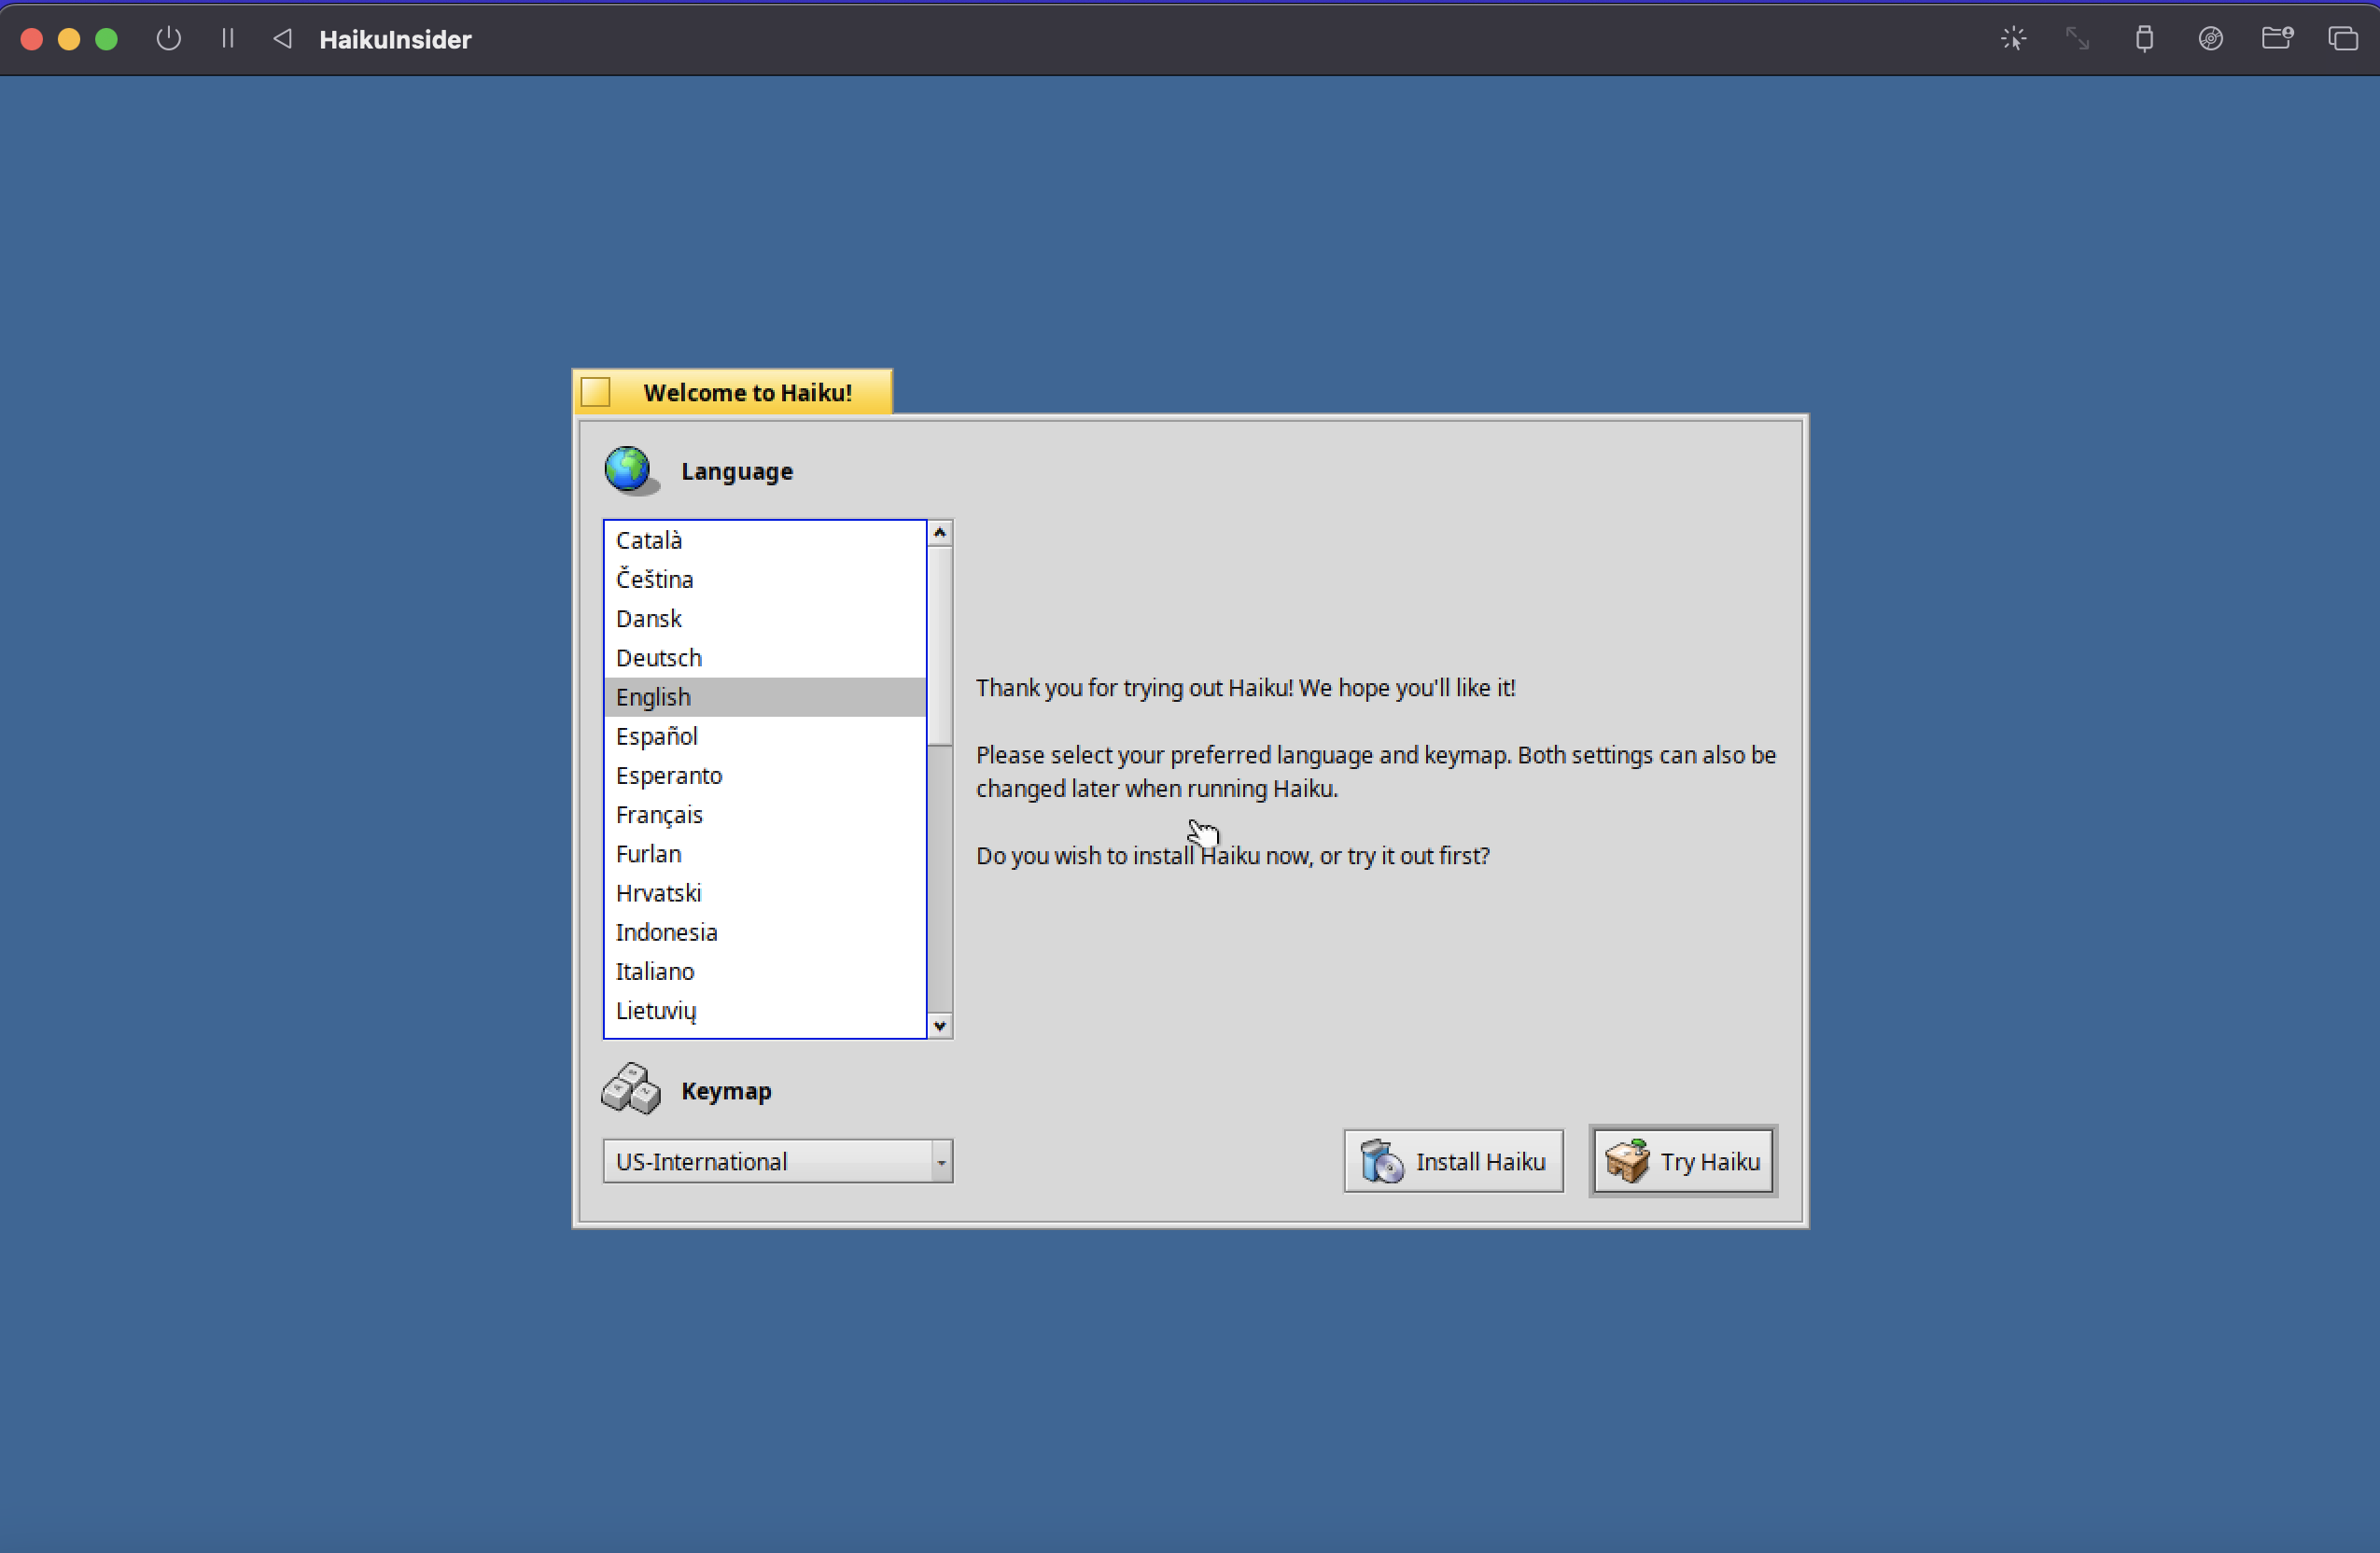Toggle capture mouse cursor icon
This screenshot has width=2380, height=1553.
2013,39
